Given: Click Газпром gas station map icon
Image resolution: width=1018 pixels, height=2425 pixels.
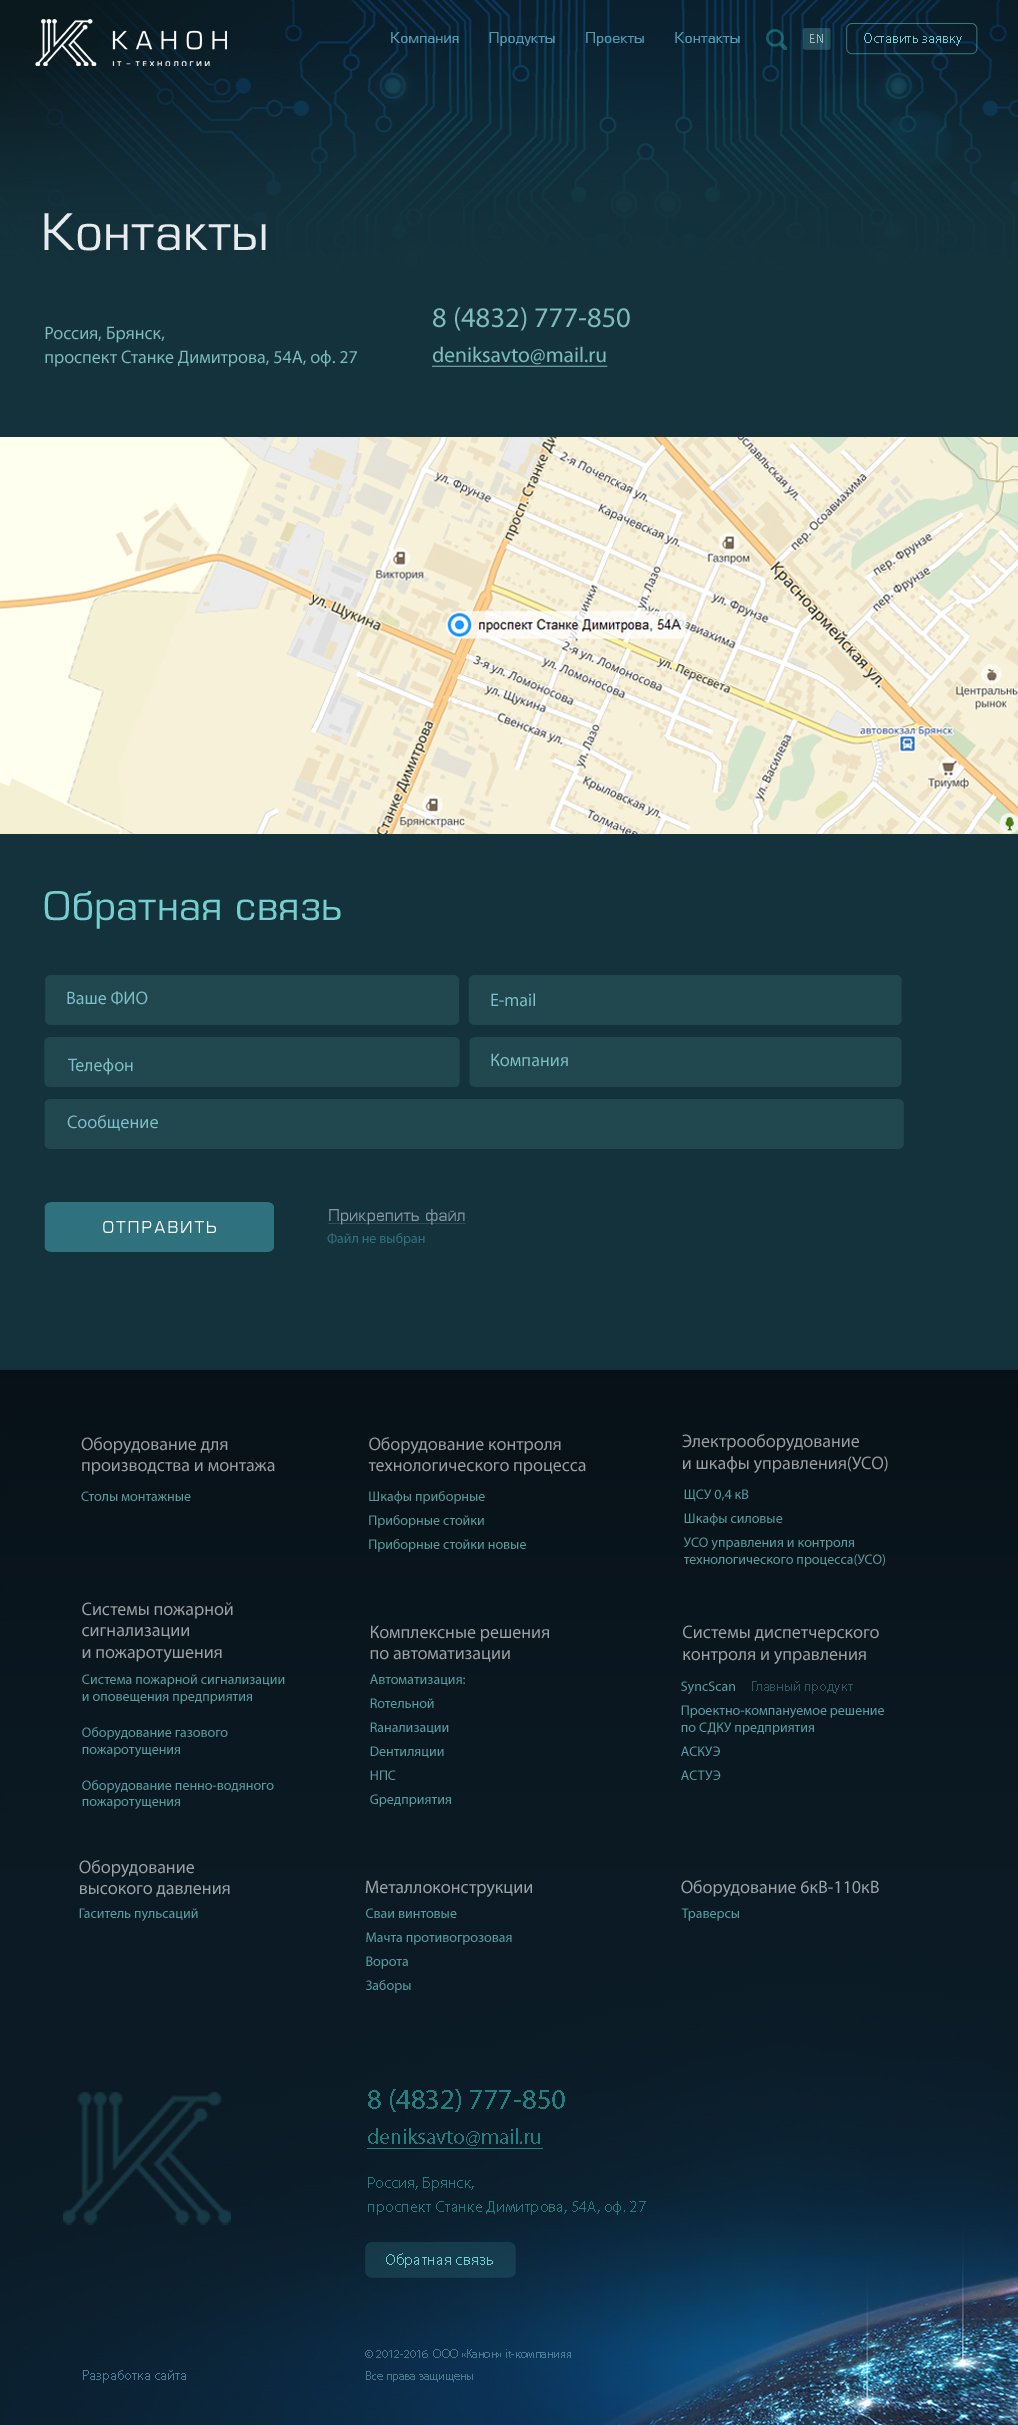Looking at the screenshot, I should point(728,543).
